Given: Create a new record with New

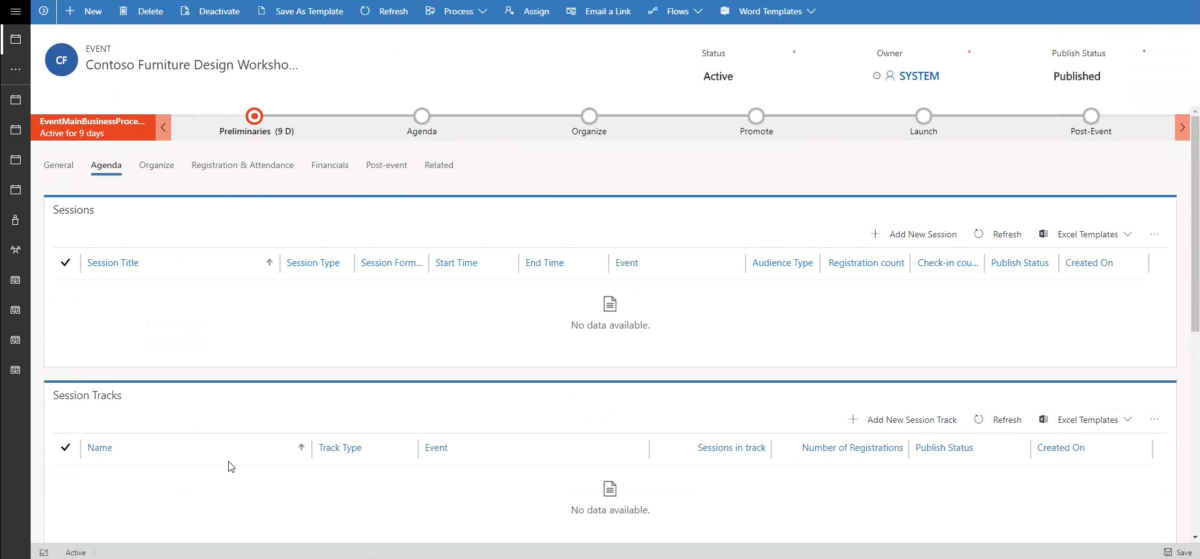Looking at the screenshot, I should [x=84, y=11].
